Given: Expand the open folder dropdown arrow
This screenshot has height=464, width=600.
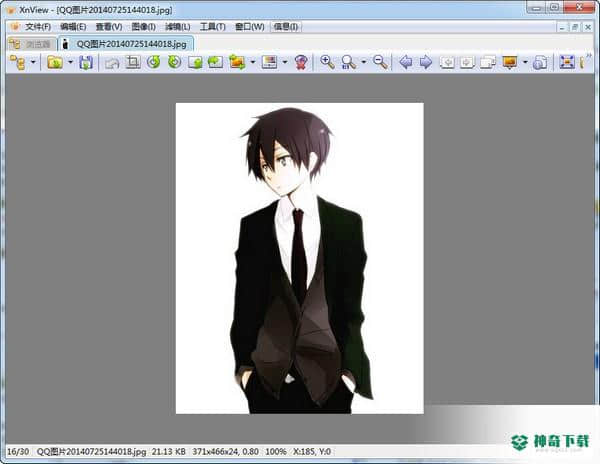Looking at the screenshot, I should pos(70,62).
